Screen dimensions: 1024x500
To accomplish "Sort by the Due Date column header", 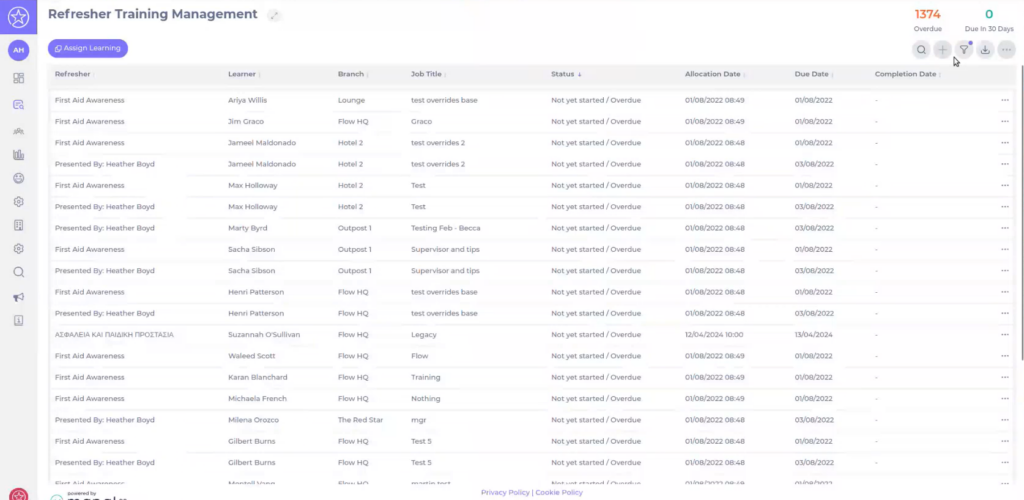I will click(812, 74).
